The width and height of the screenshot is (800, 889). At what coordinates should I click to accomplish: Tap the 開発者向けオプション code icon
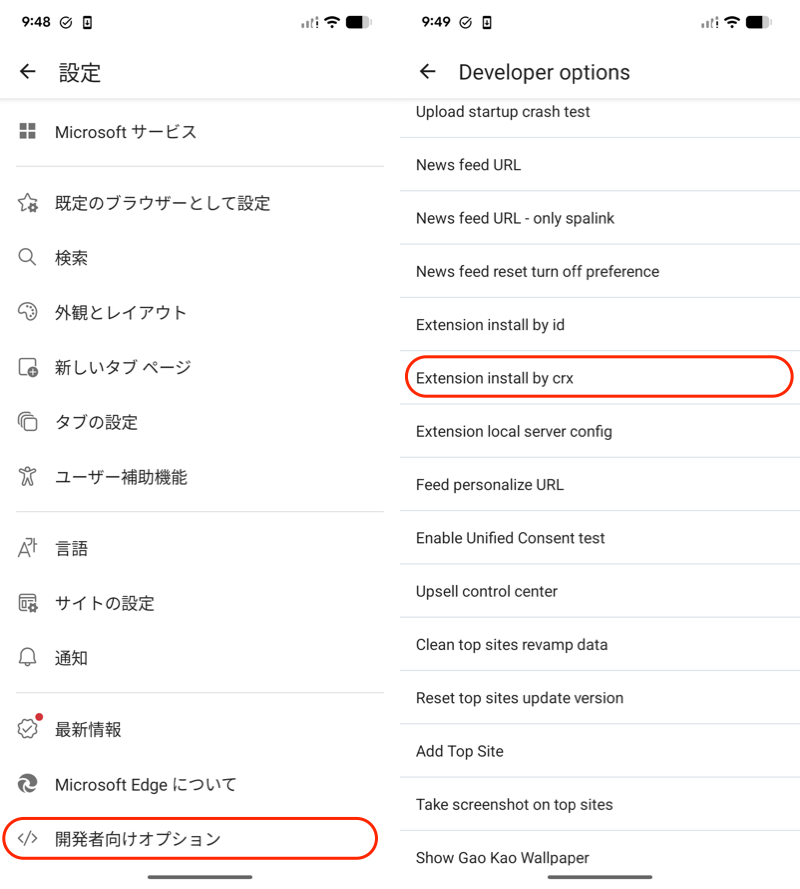point(27,839)
